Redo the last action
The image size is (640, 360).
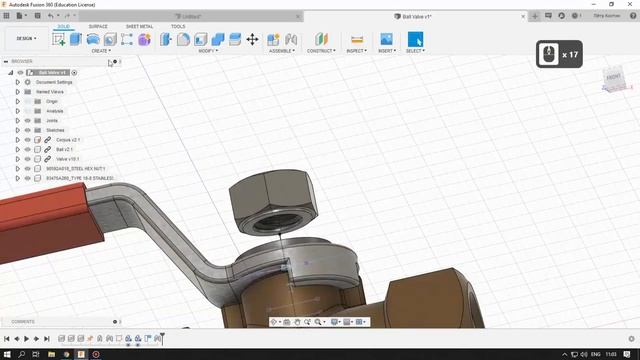(x=67, y=16)
